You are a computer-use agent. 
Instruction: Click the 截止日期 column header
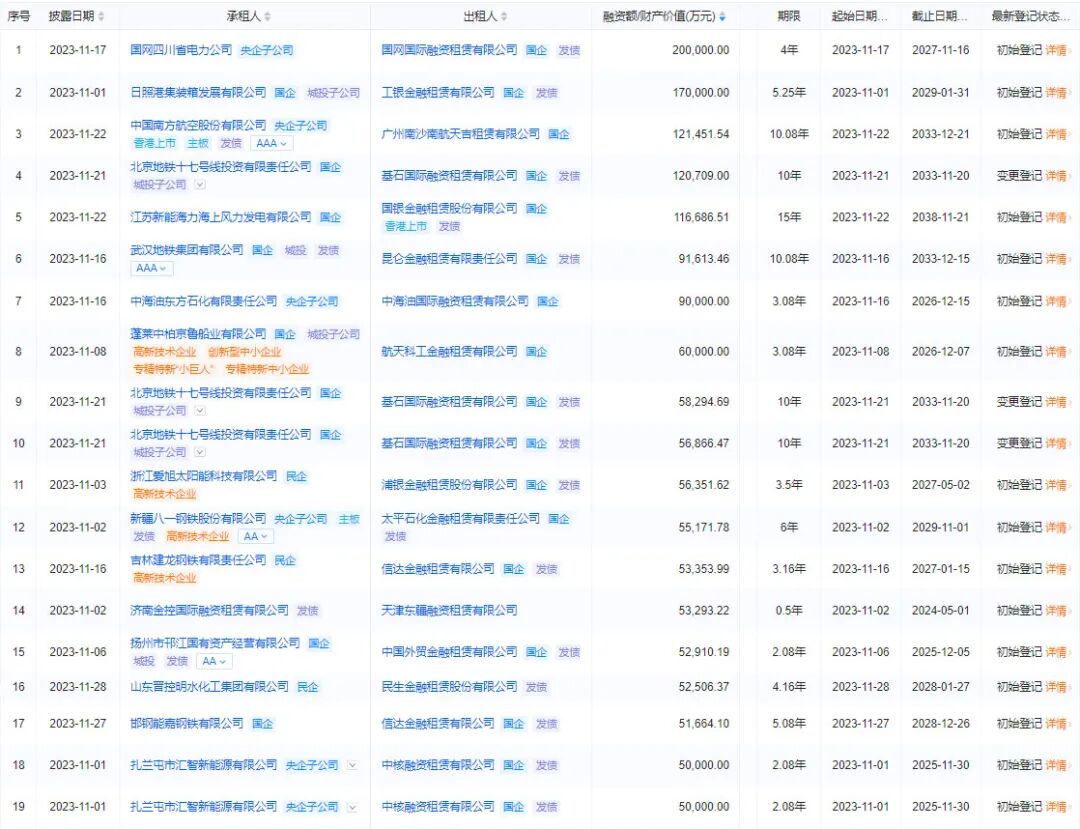click(x=939, y=16)
